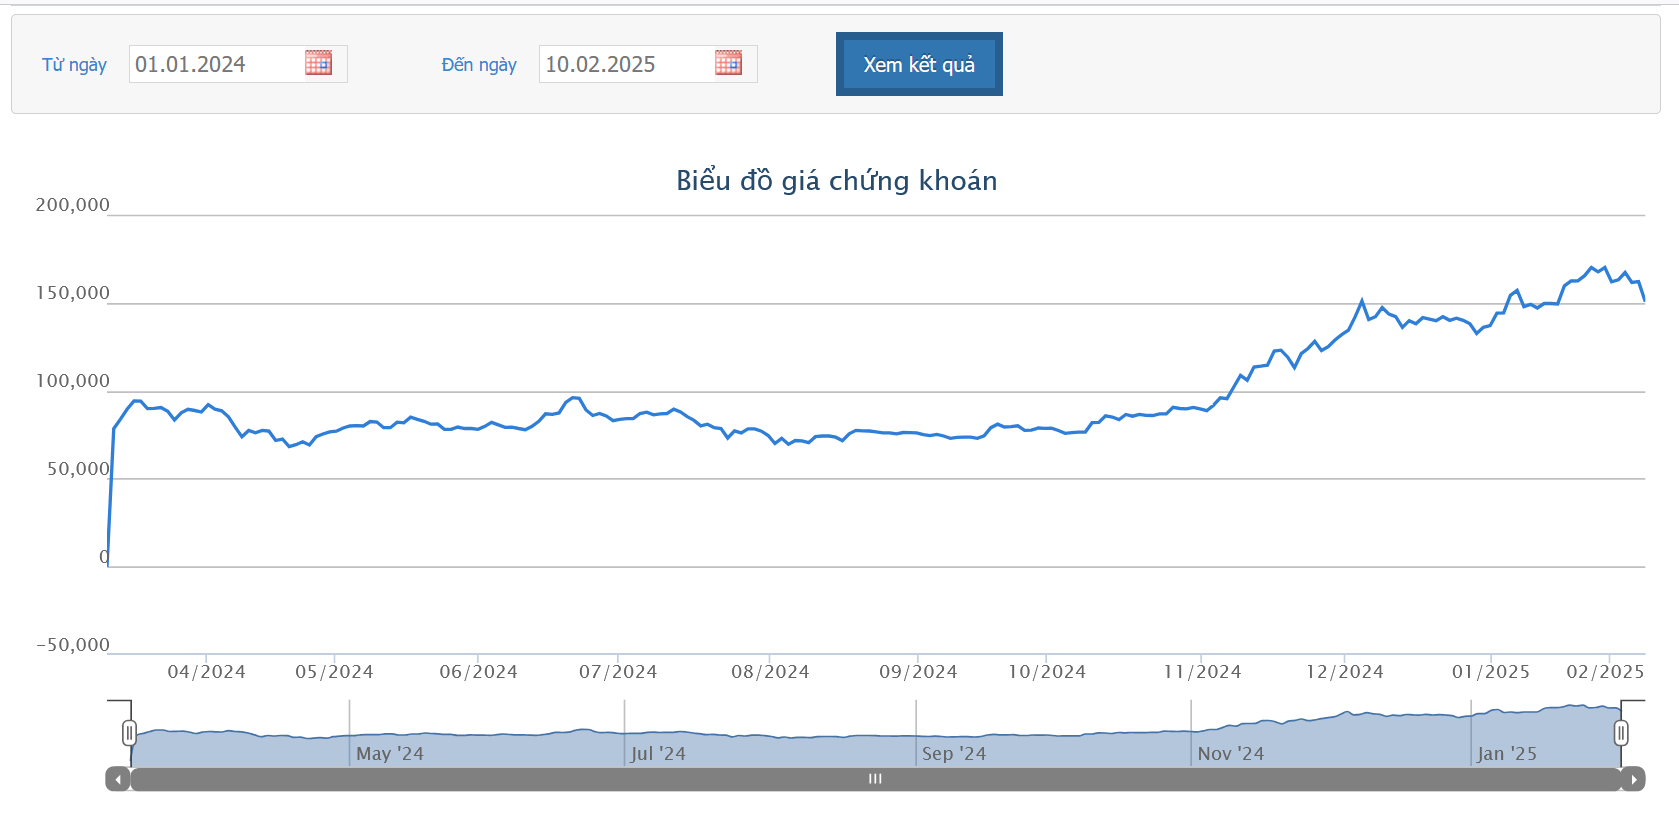The height and width of the screenshot is (822, 1679).
Task: Open the calendar picker for Từ ngày
Action: tap(318, 64)
